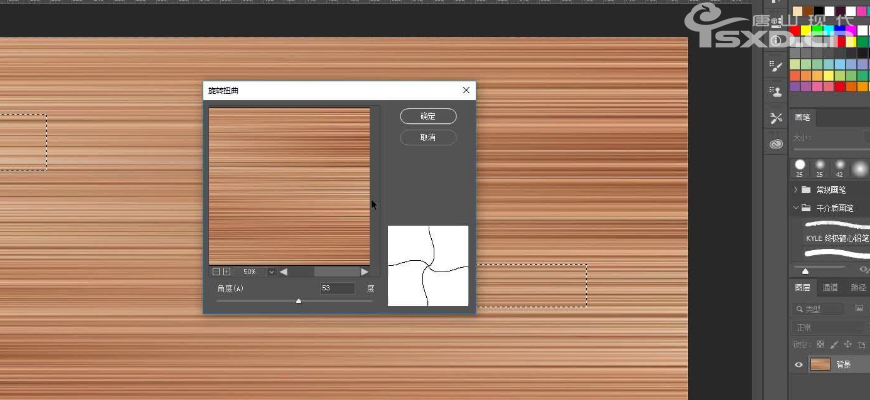Click the 取消 button in twirl dialog

(x=428, y=138)
